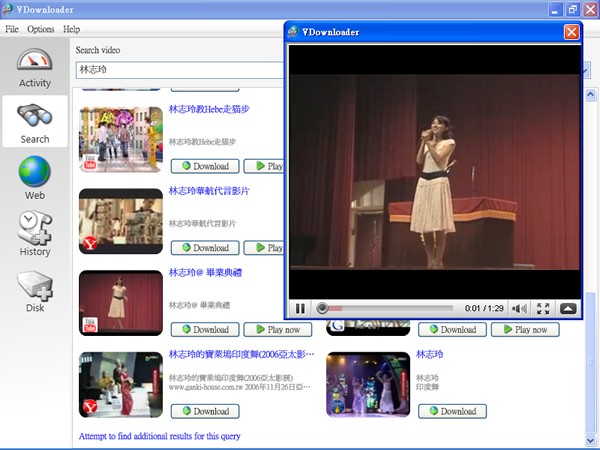Pause the playing video
Screen dimensions: 600x450
pos(300,308)
